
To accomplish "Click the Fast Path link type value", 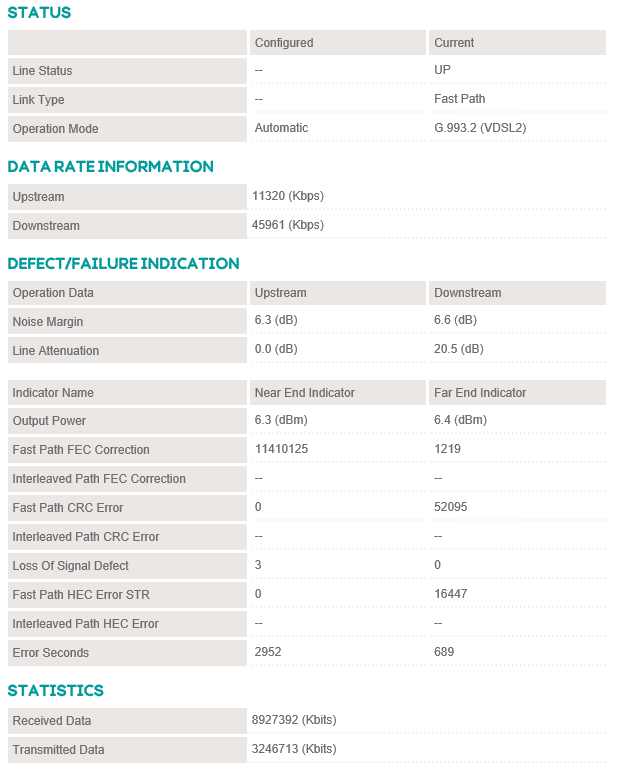I will point(460,99).
